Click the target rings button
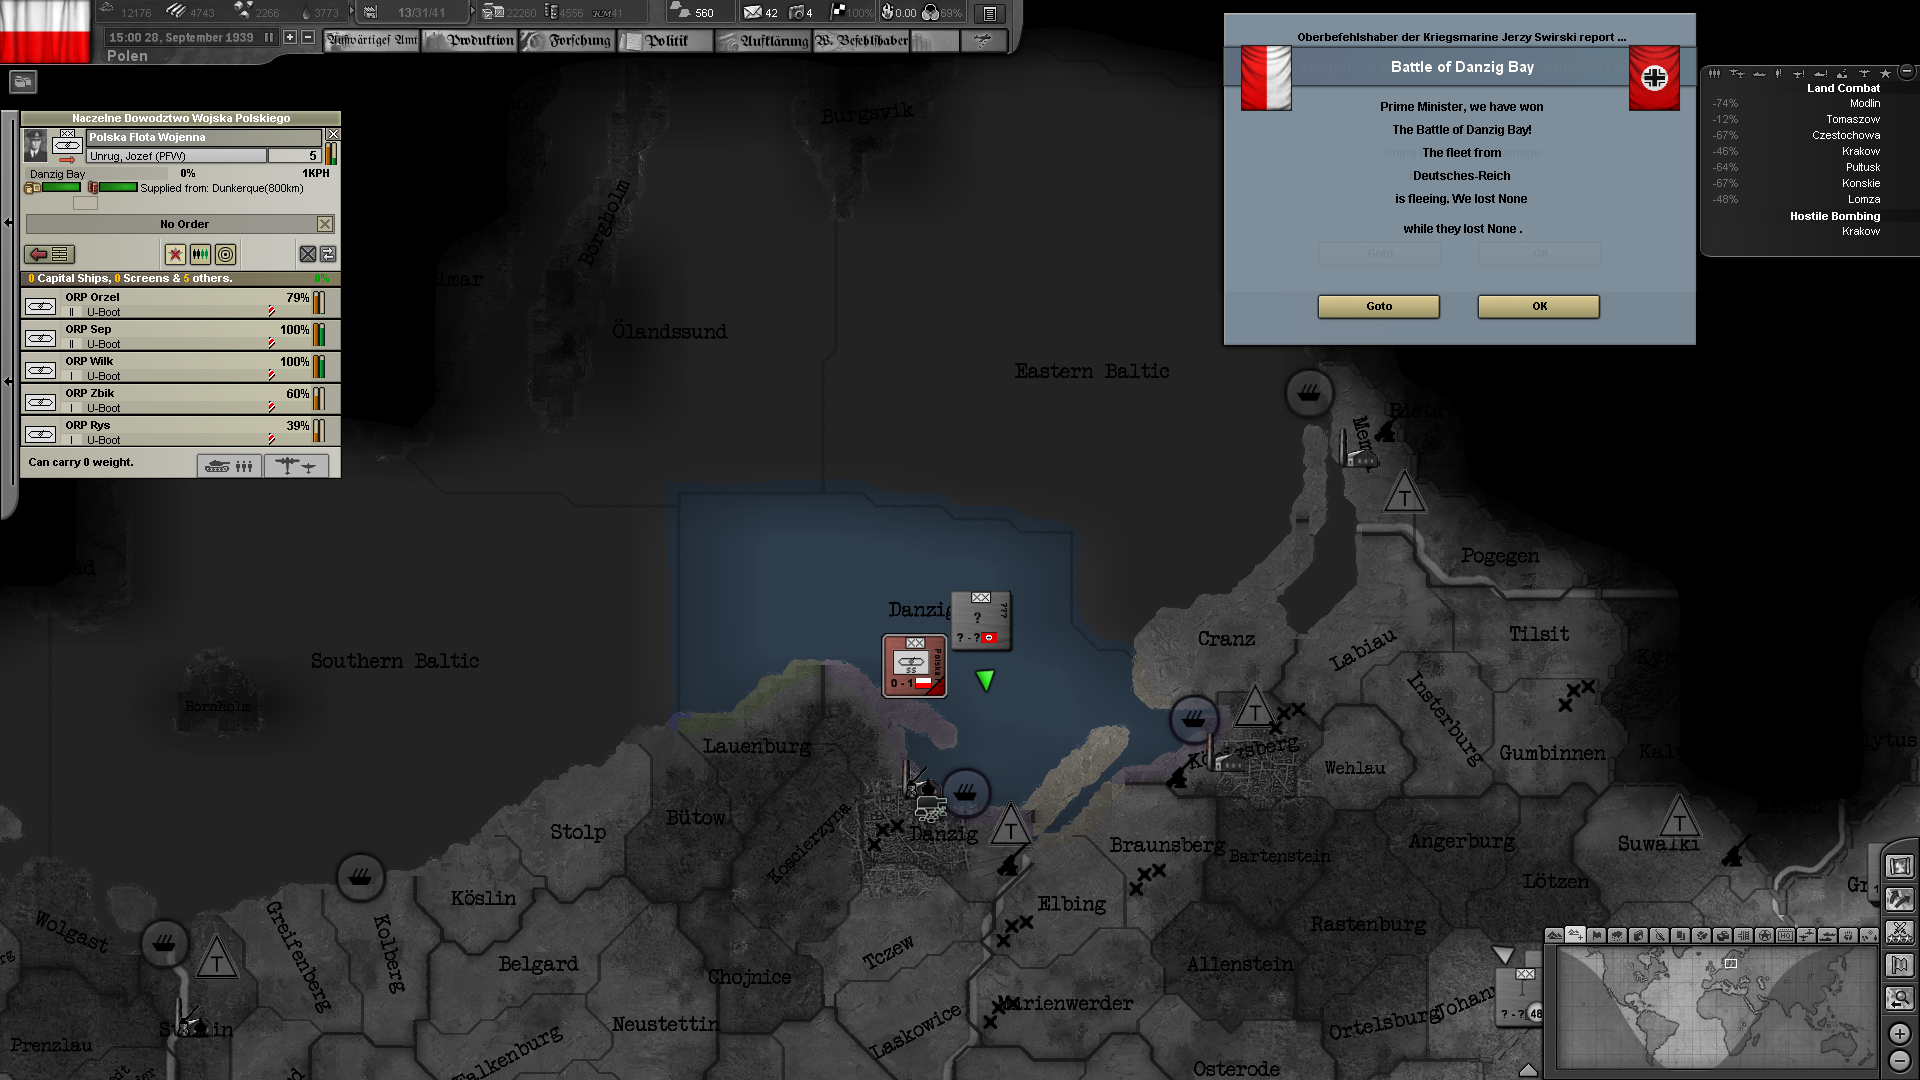The height and width of the screenshot is (1080, 1920). coord(226,254)
